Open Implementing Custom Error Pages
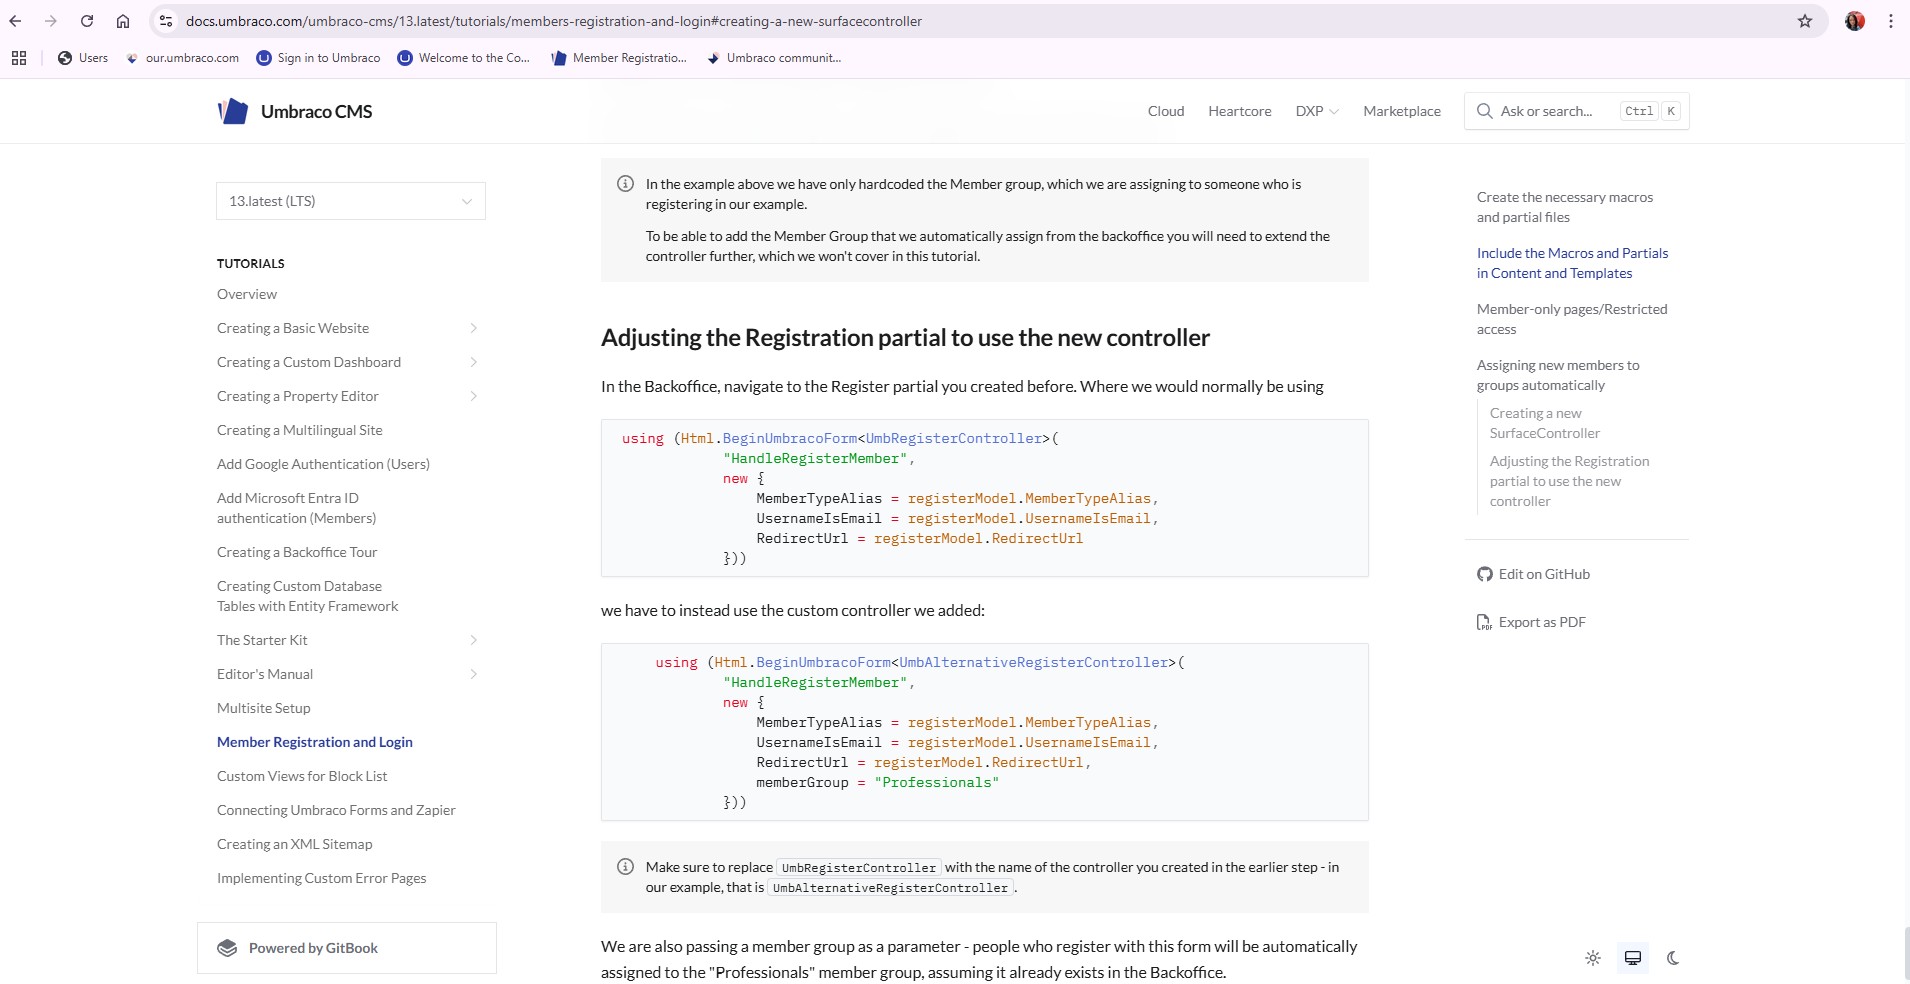This screenshot has width=1910, height=984. coord(322,878)
